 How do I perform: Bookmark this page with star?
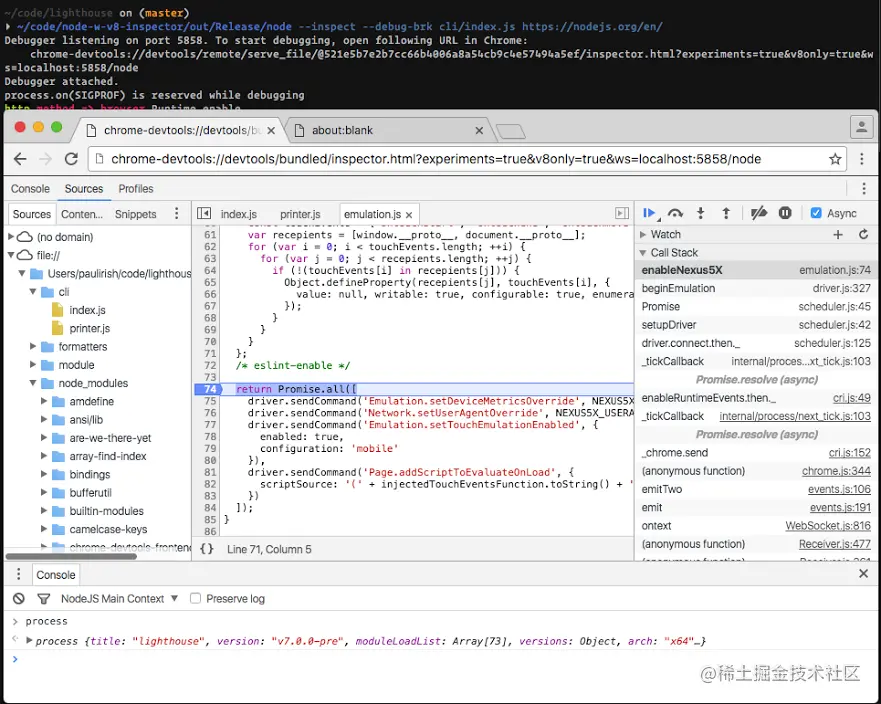835,159
